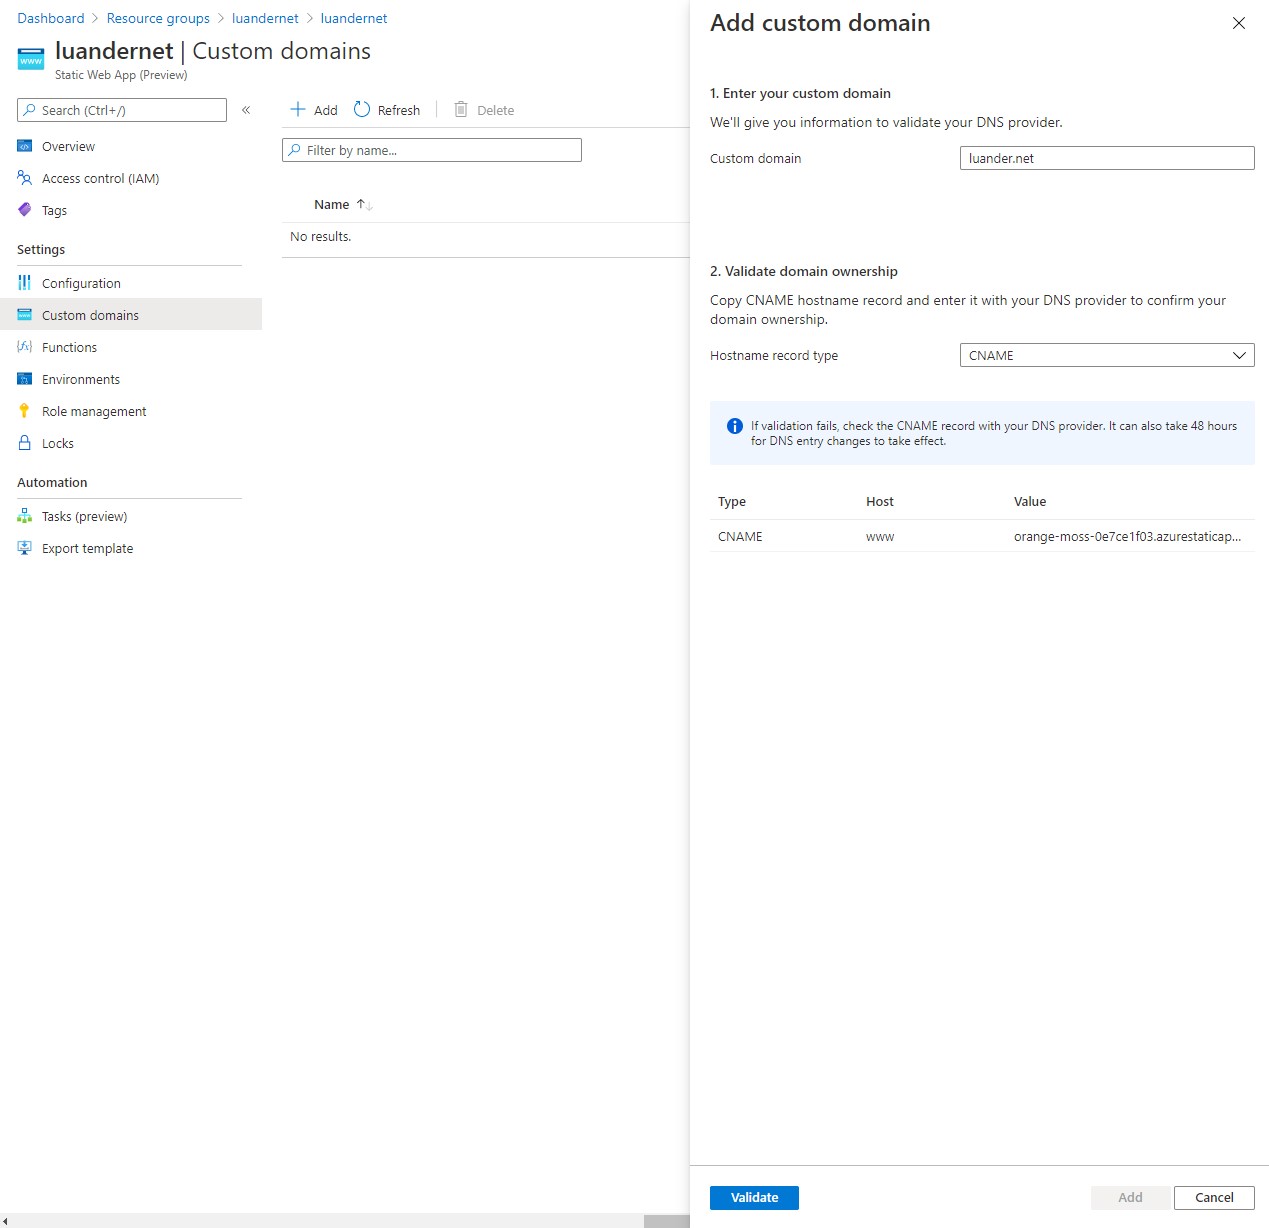Open Functions from the sidebar
This screenshot has height=1228, width=1269.
(69, 347)
